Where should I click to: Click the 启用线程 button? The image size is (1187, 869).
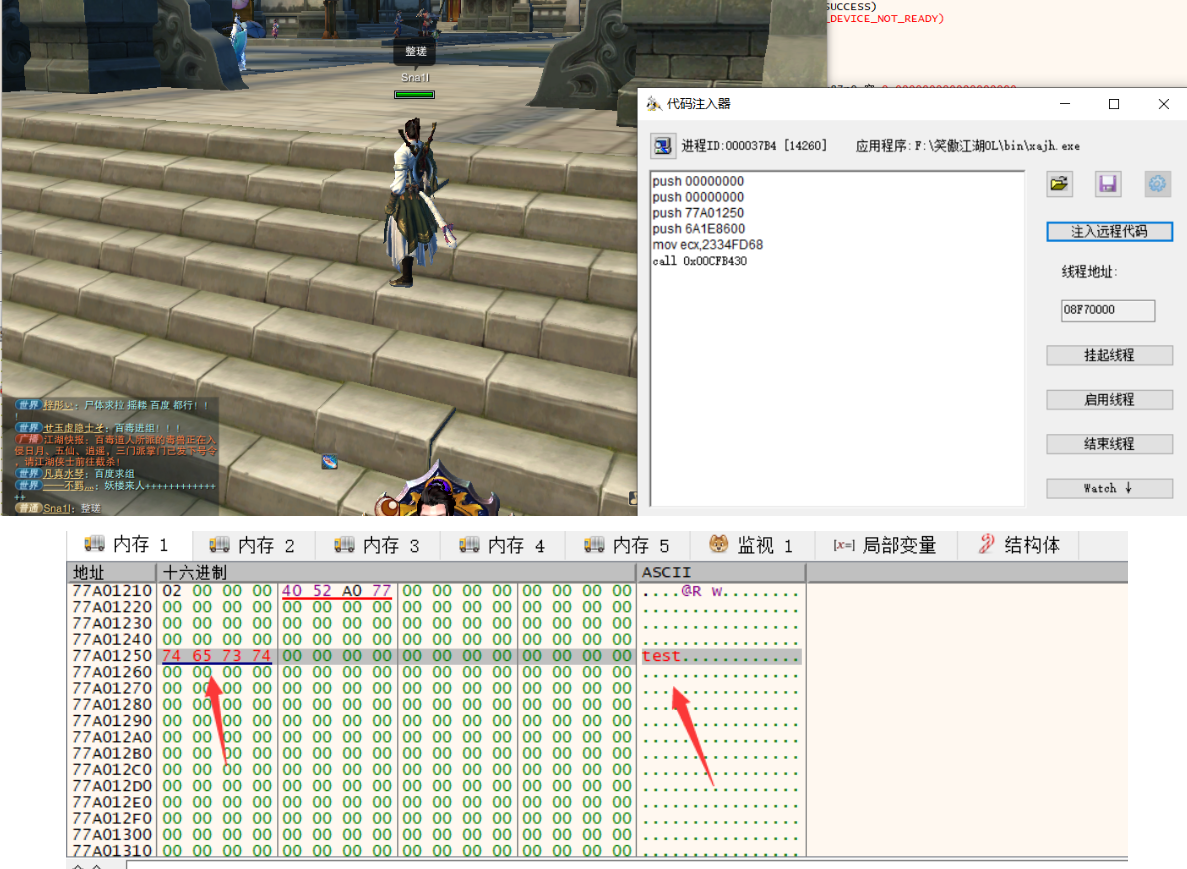[1109, 400]
